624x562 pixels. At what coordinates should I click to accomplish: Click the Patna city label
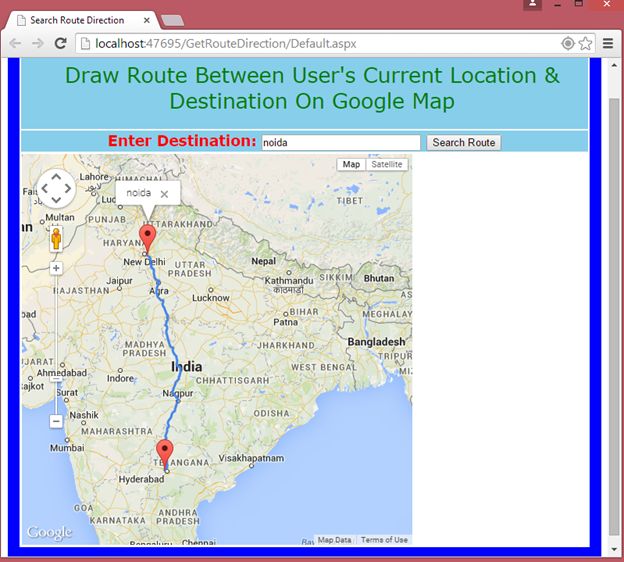click(x=285, y=322)
